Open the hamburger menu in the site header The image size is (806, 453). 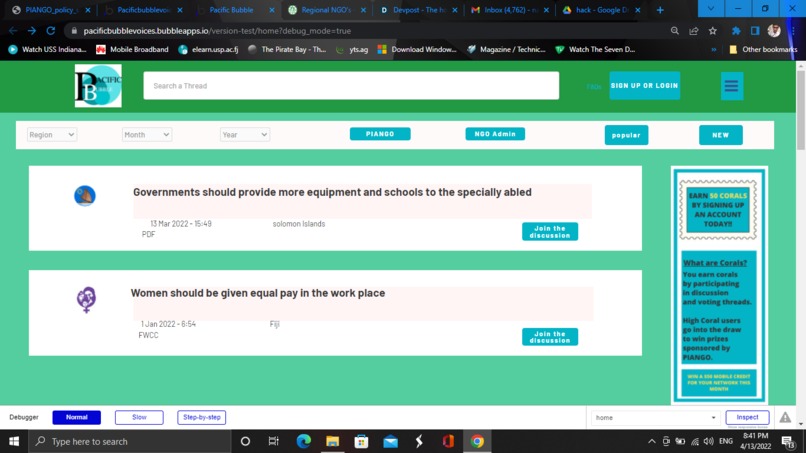[x=731, y=86]
